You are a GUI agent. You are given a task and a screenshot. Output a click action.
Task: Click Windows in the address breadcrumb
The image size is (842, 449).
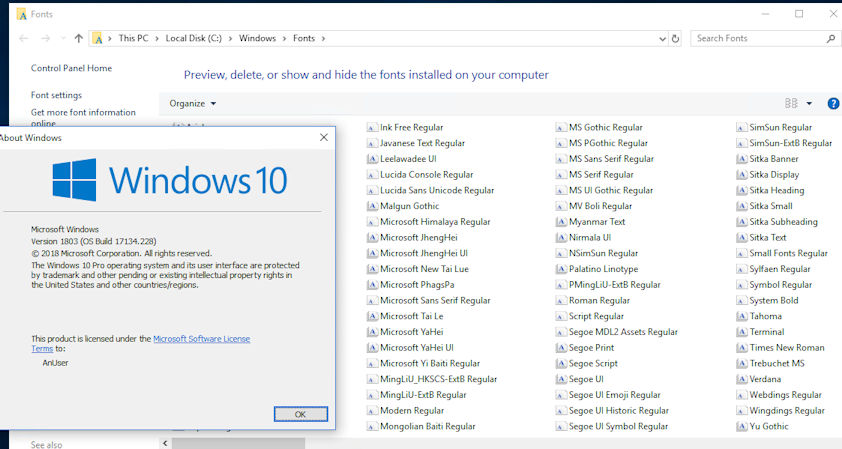pos(257,39)
